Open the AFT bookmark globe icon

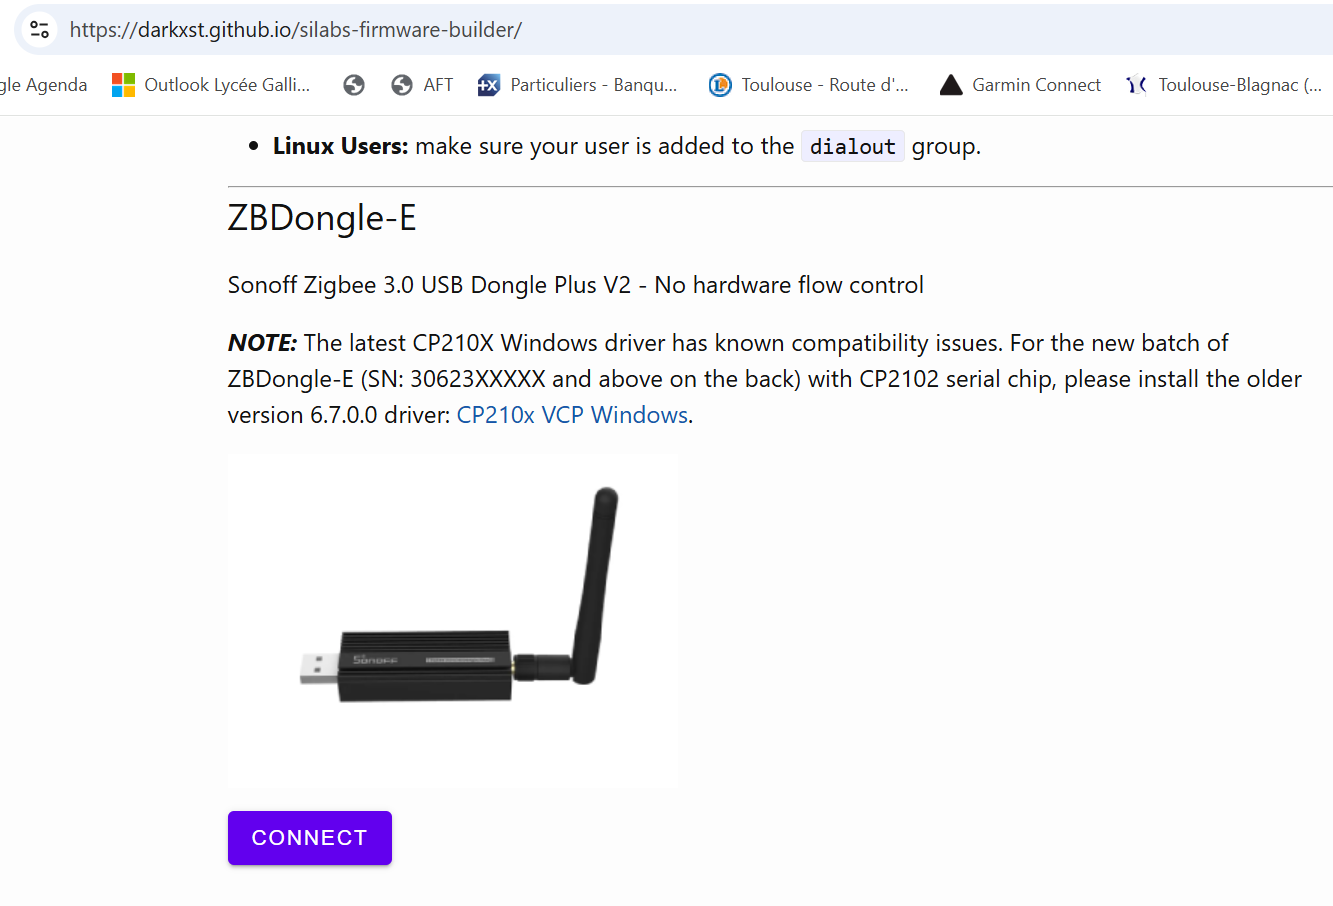tap(402, 85)
